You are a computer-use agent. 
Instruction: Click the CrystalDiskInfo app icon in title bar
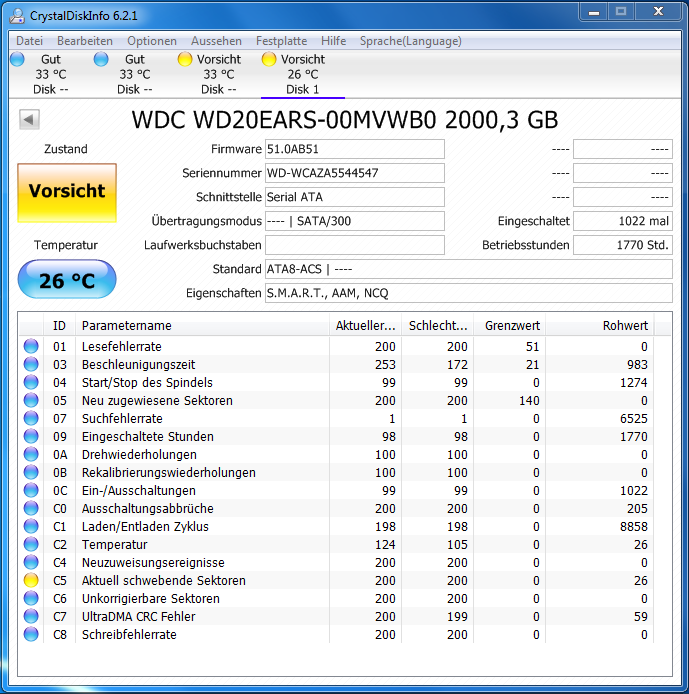(17, 16)
